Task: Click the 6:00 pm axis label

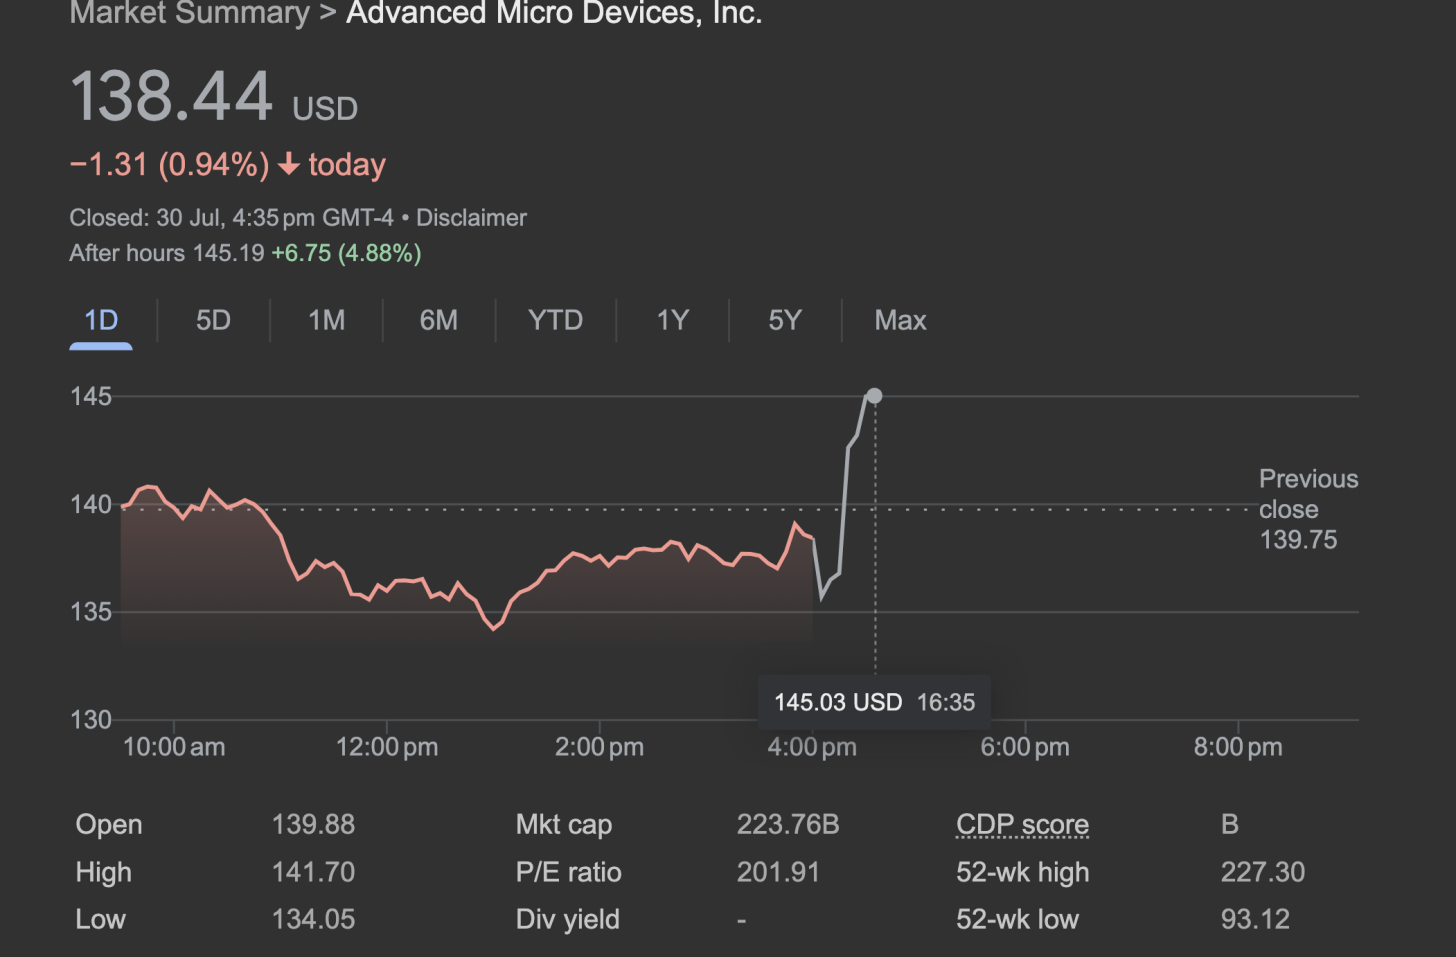Action: pyautogui.click(x=1025, y=747)
